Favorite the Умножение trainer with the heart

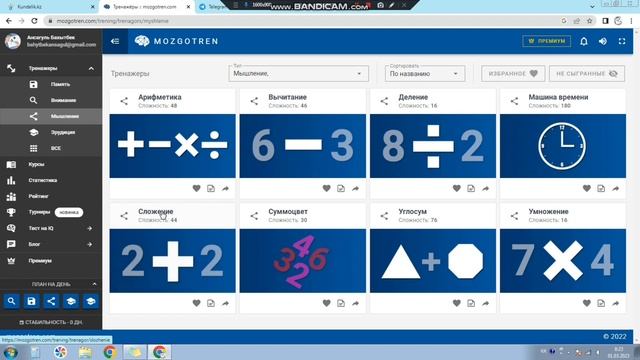587,303
